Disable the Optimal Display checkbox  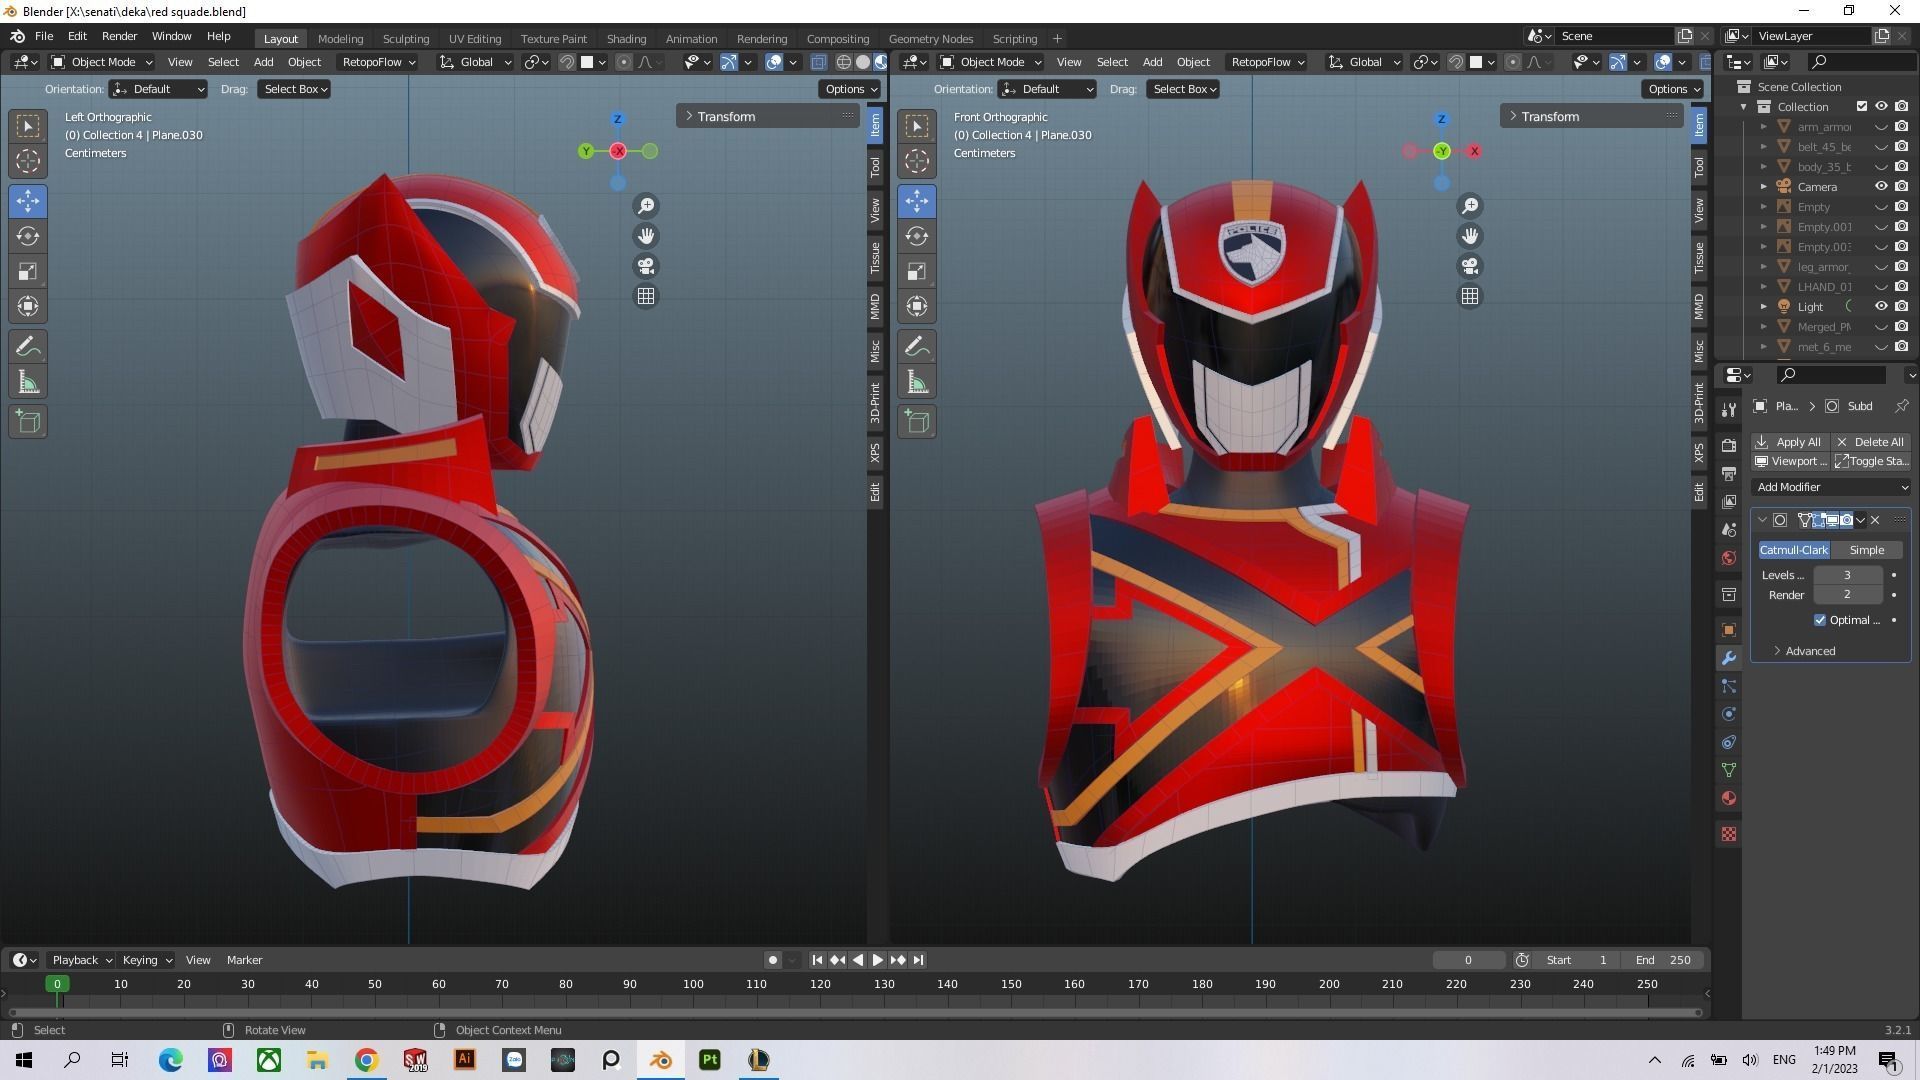point(1820,620)
